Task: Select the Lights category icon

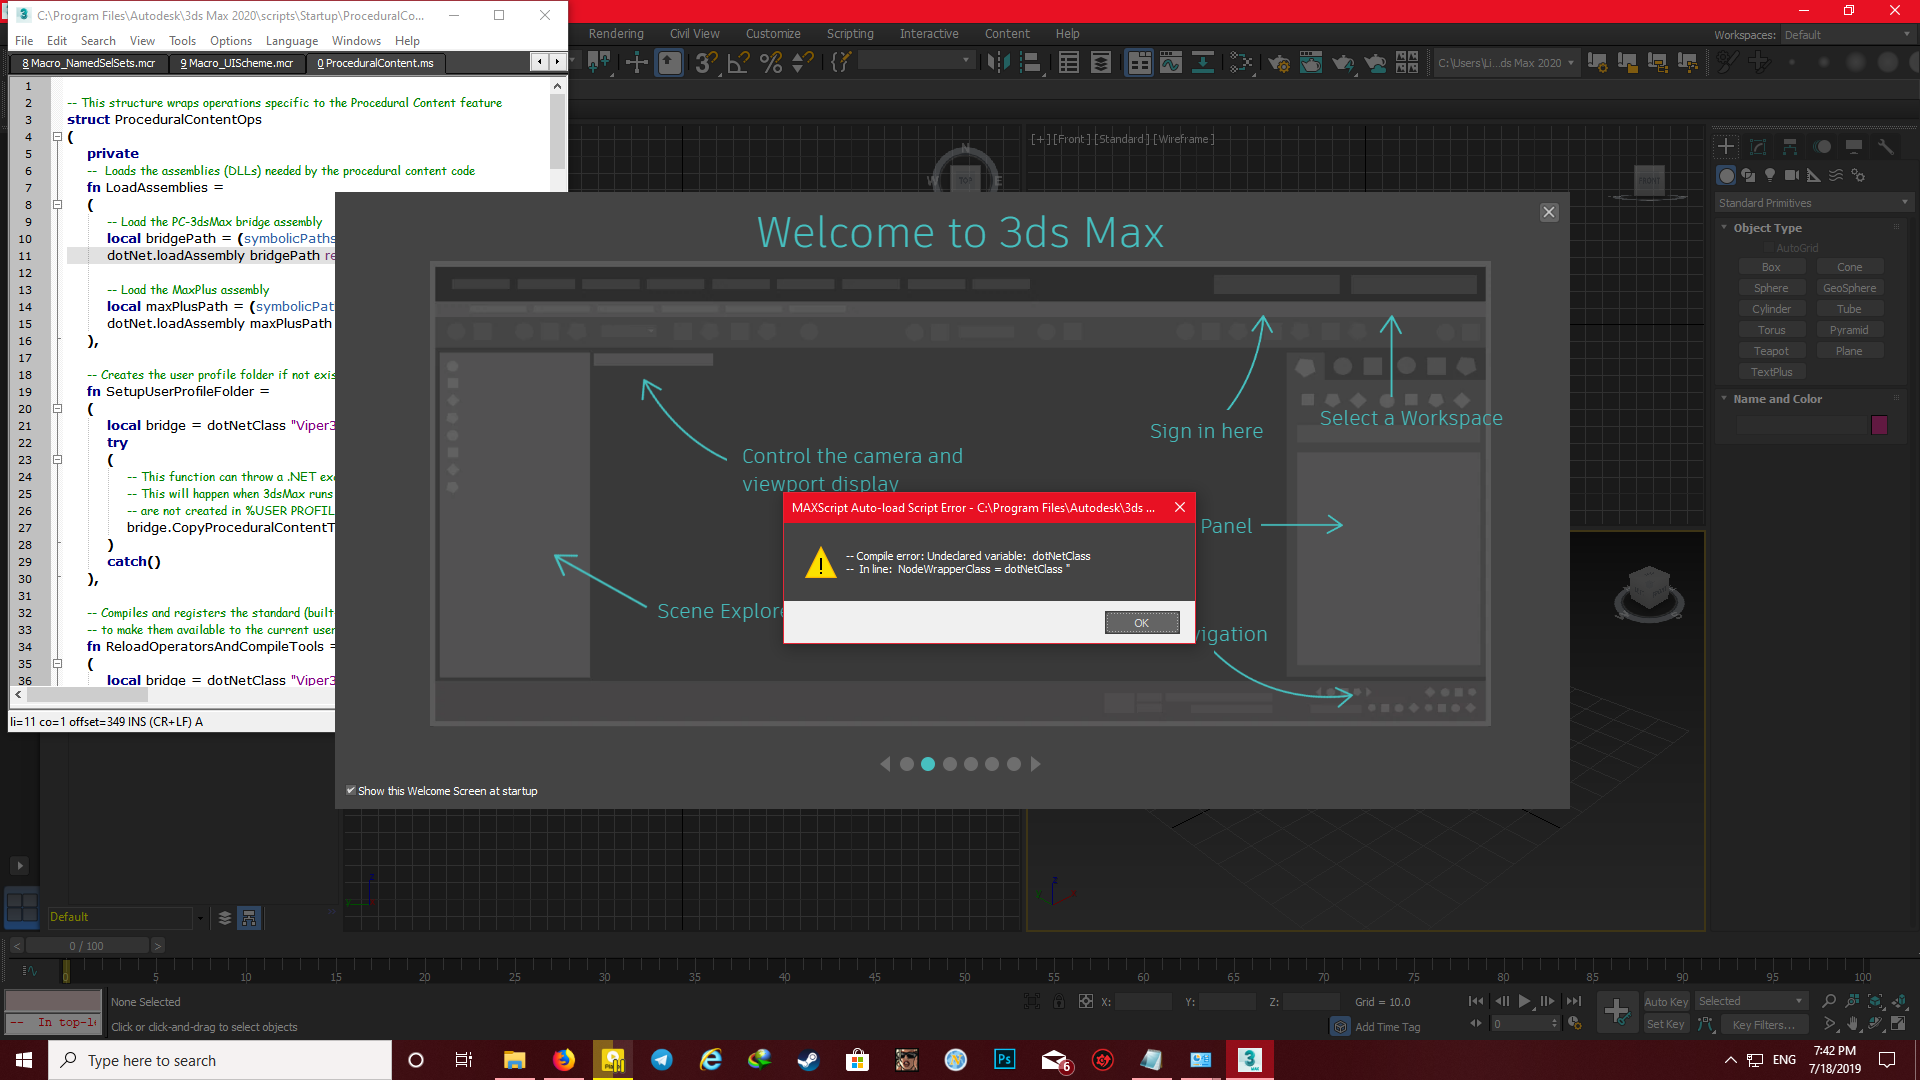Action: (1770, 176)
